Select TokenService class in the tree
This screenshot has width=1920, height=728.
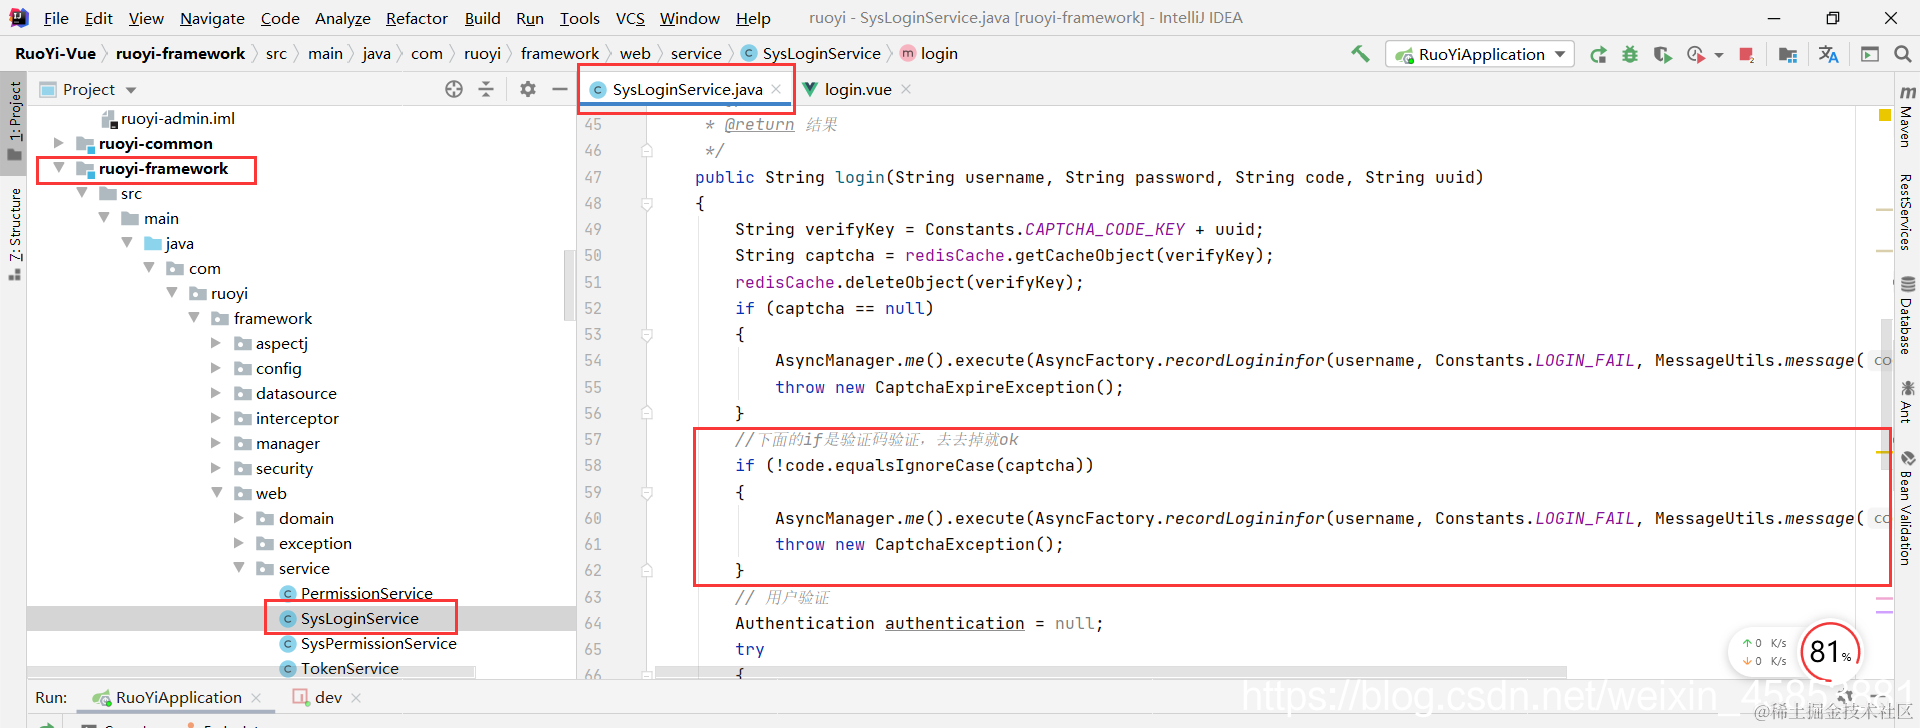coord(339,668)
